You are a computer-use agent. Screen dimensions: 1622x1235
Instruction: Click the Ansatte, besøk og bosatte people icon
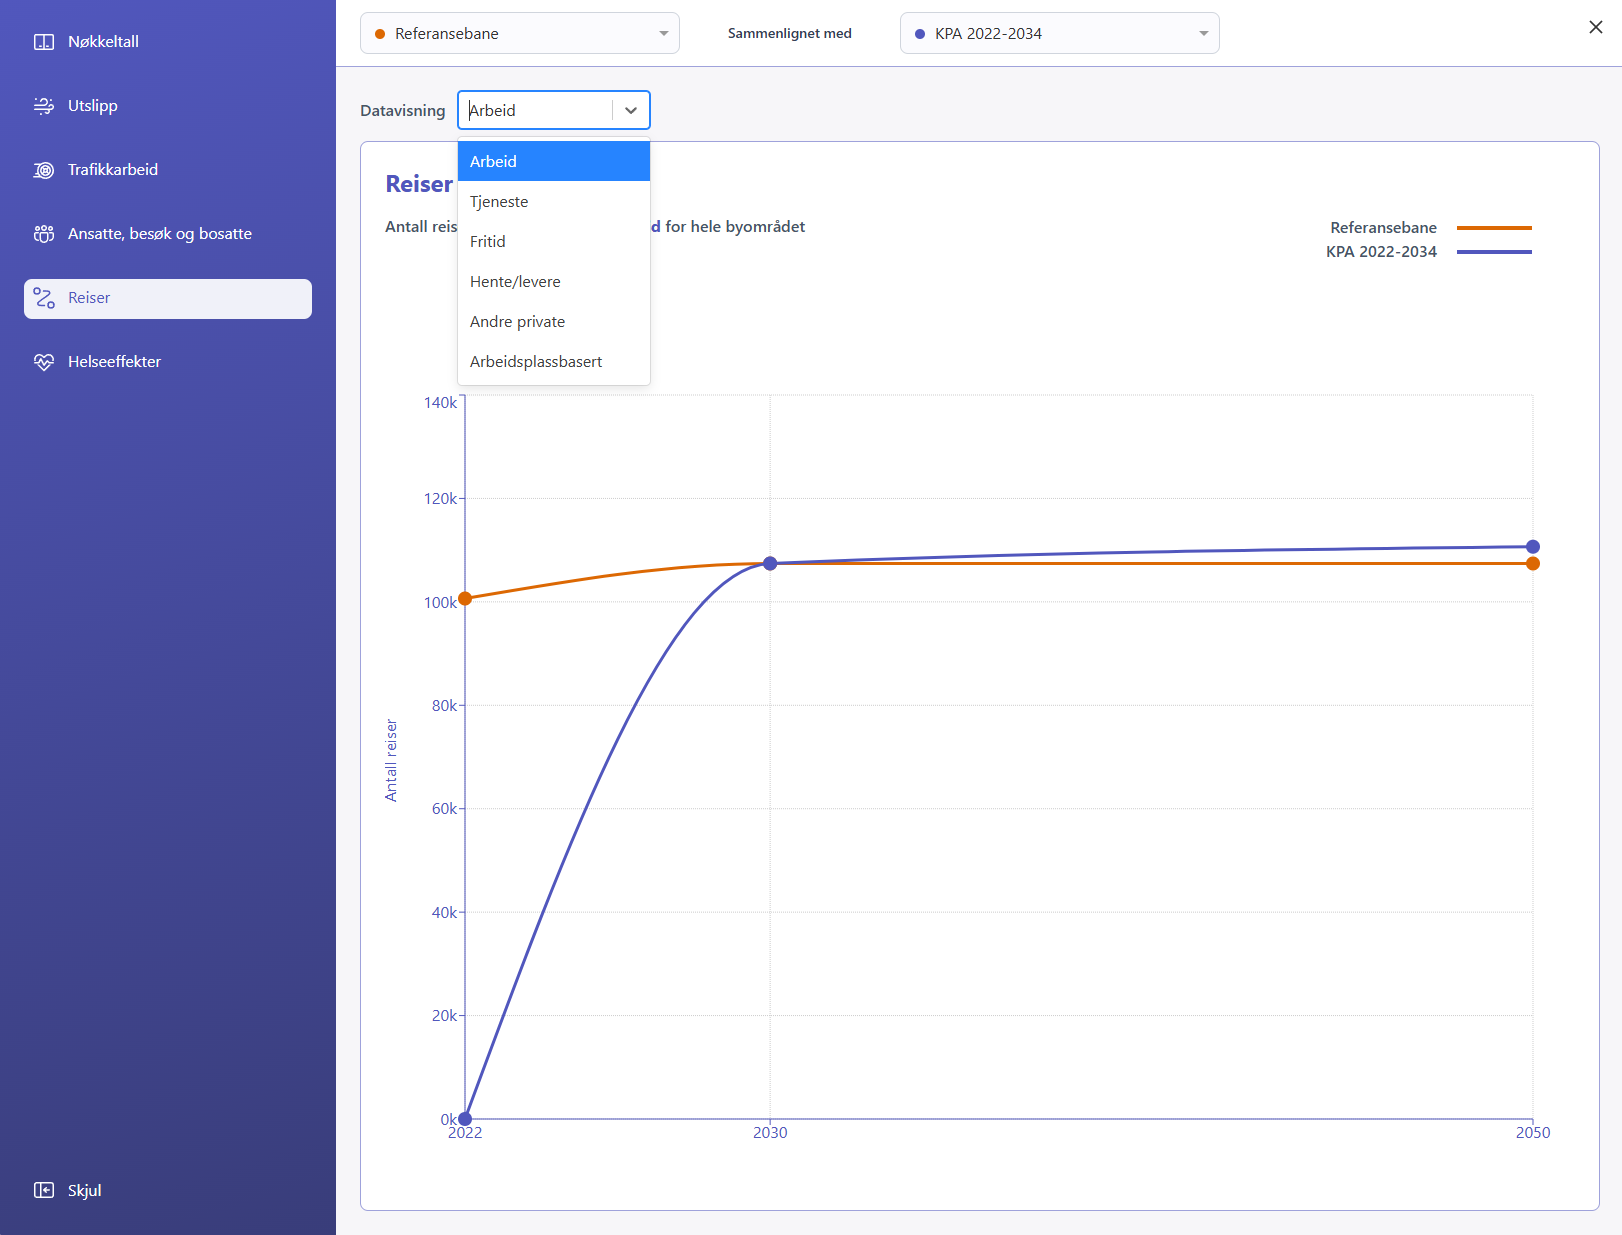click(44, 234)
